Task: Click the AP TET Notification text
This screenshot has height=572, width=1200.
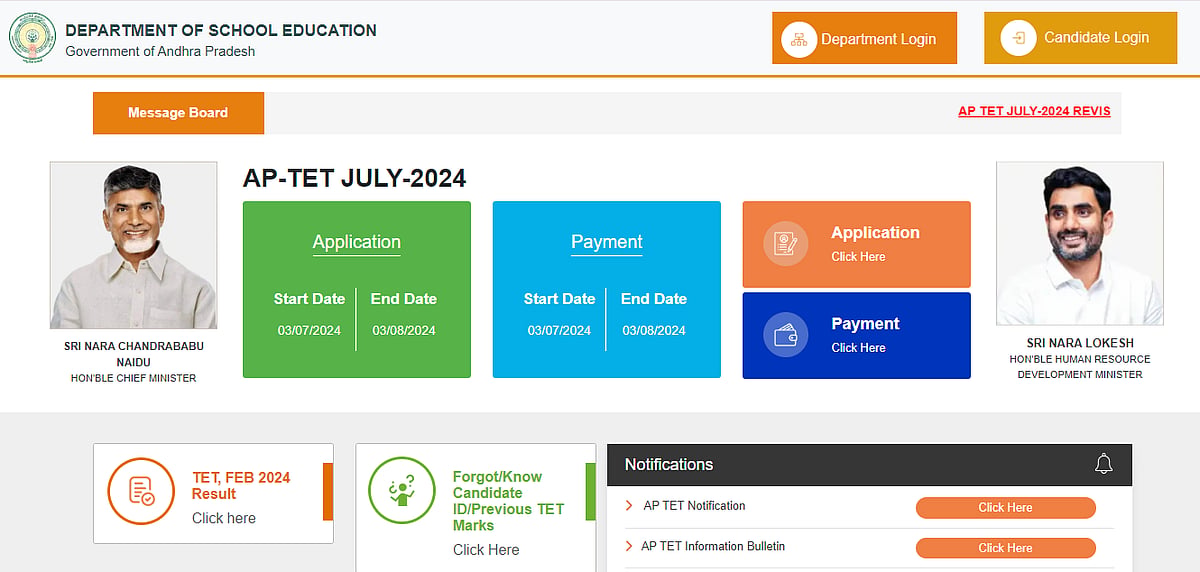Action: 694,506
